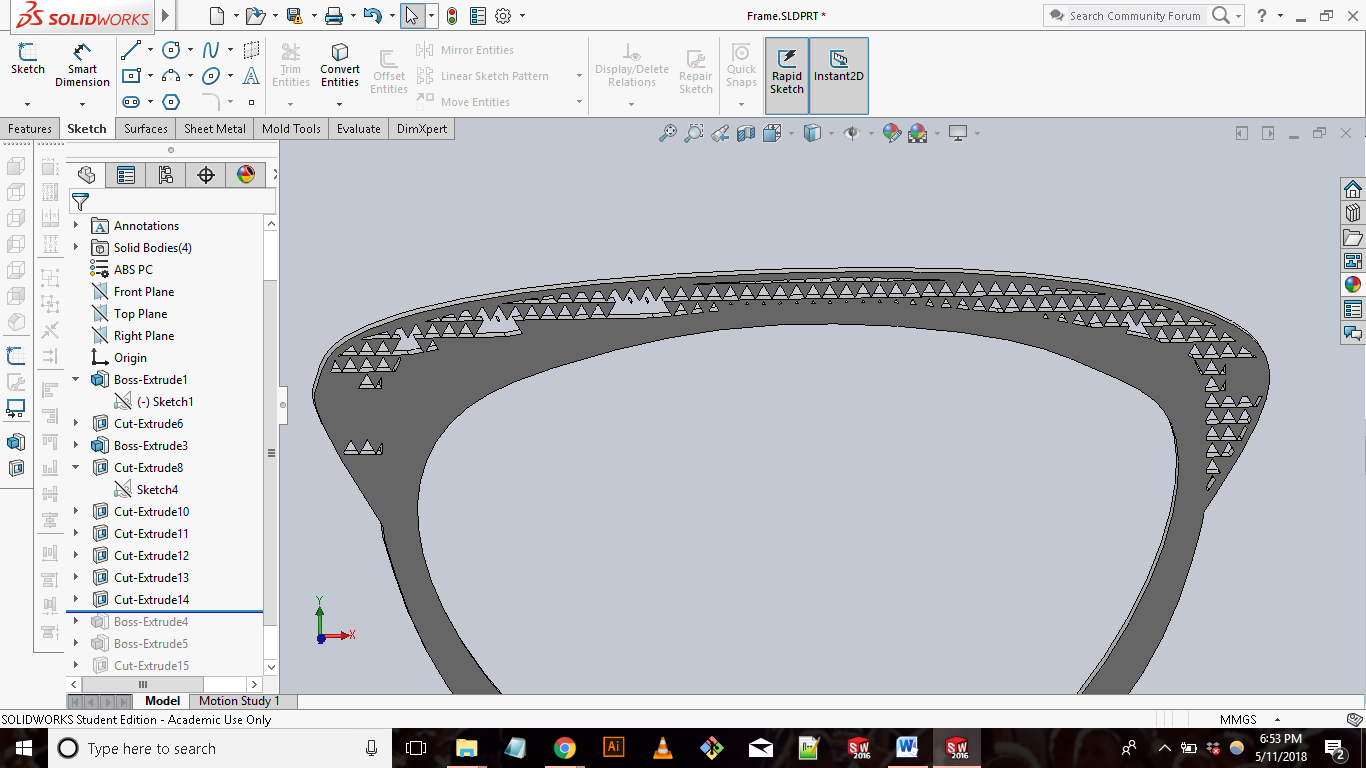
Task: Click the Convert Entities tool
Action: (x=340, y=65)
